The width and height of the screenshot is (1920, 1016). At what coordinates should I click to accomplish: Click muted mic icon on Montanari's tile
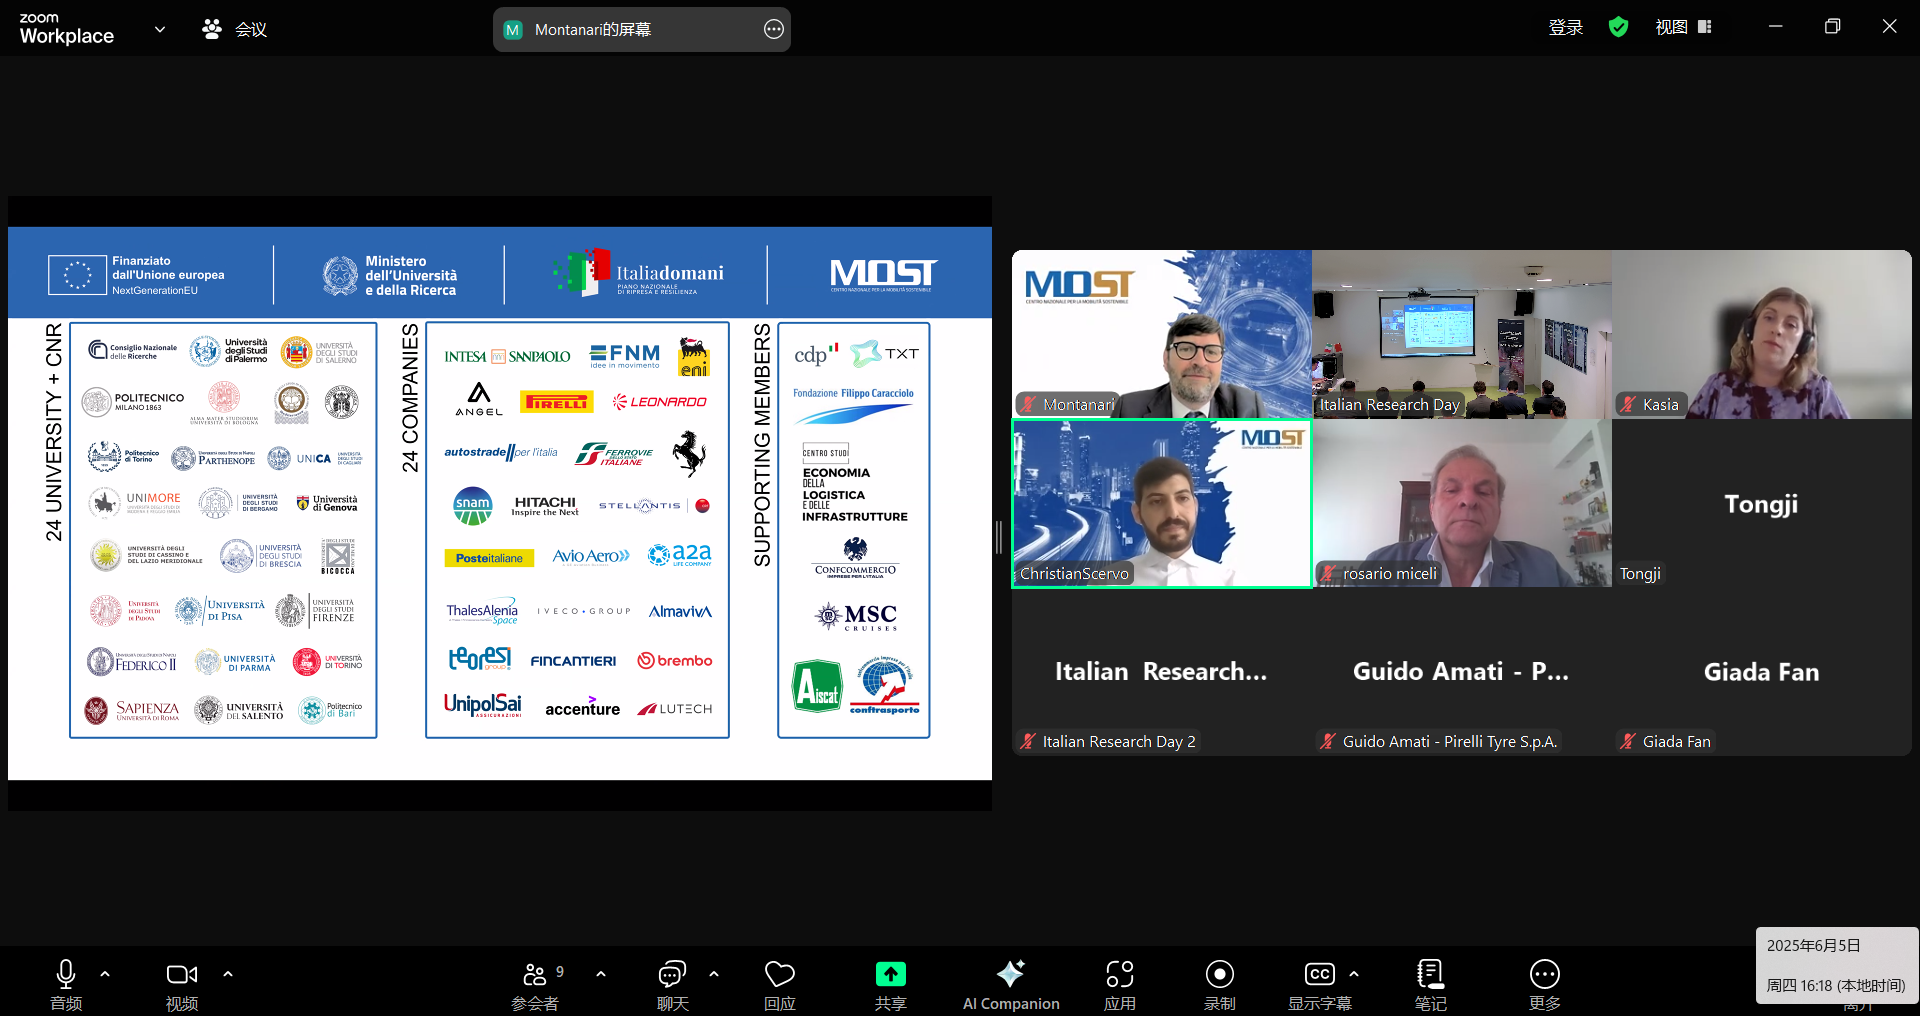(x=1028, y=405)
